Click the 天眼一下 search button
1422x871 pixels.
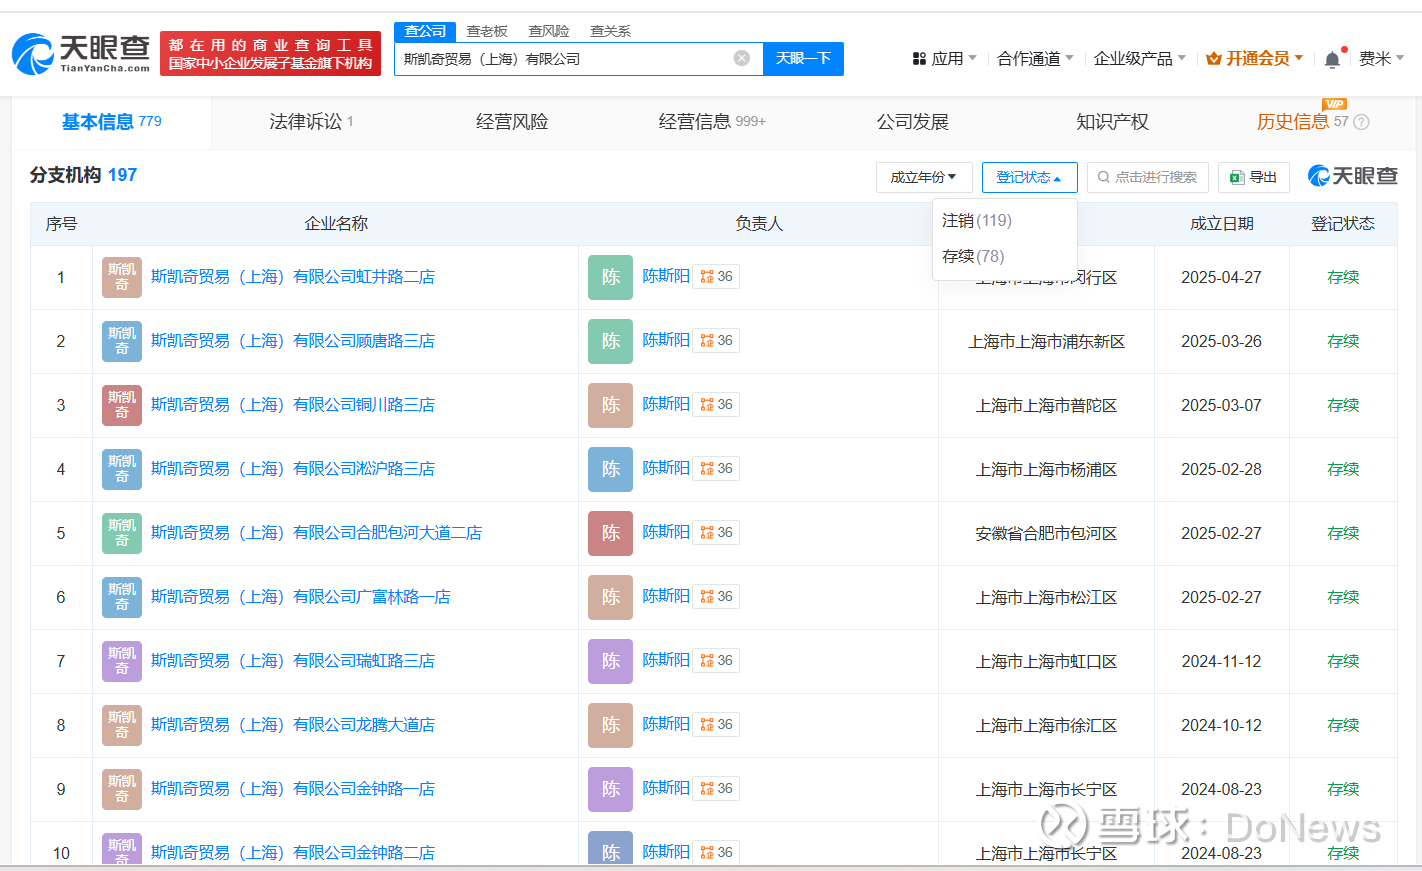(803, 58)
